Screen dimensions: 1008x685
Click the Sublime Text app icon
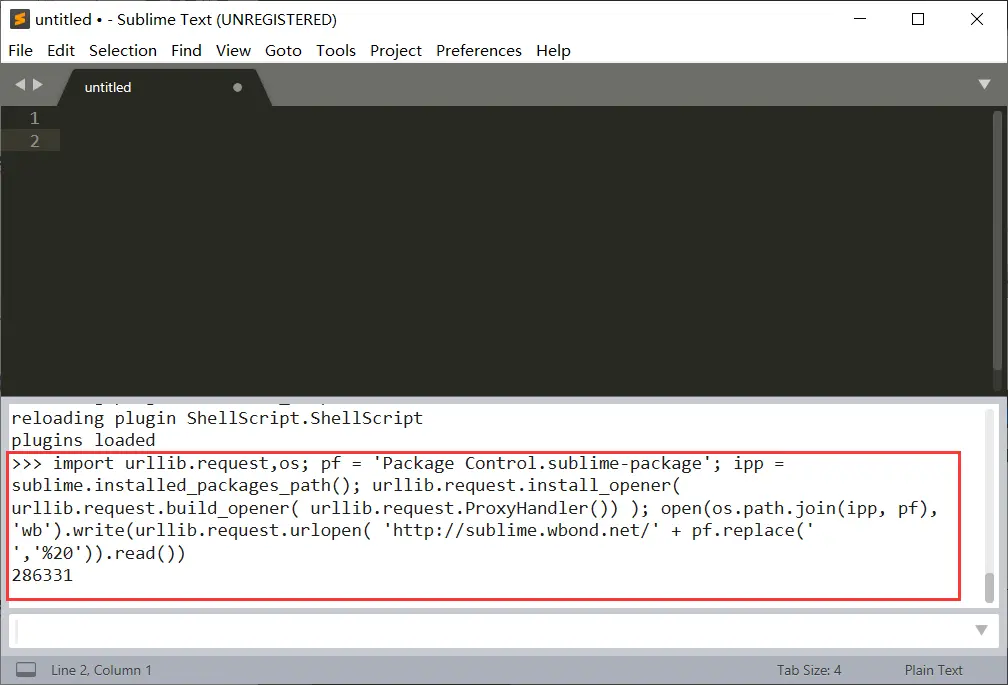[20, 19]
